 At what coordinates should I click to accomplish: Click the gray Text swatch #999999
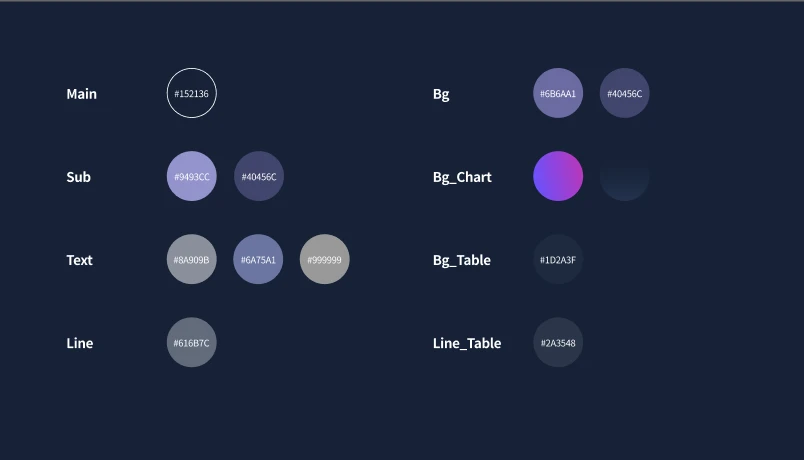(x=325, y=259)
